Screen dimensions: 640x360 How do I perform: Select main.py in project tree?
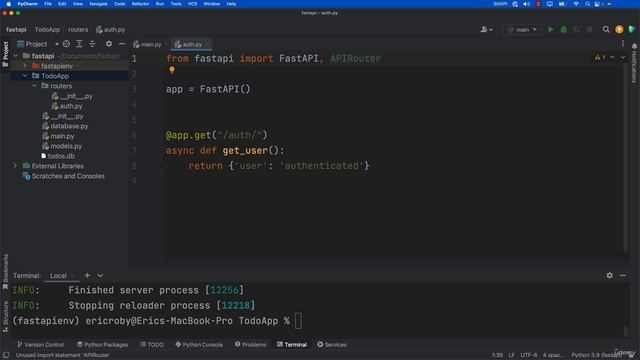tap(62, 136)
